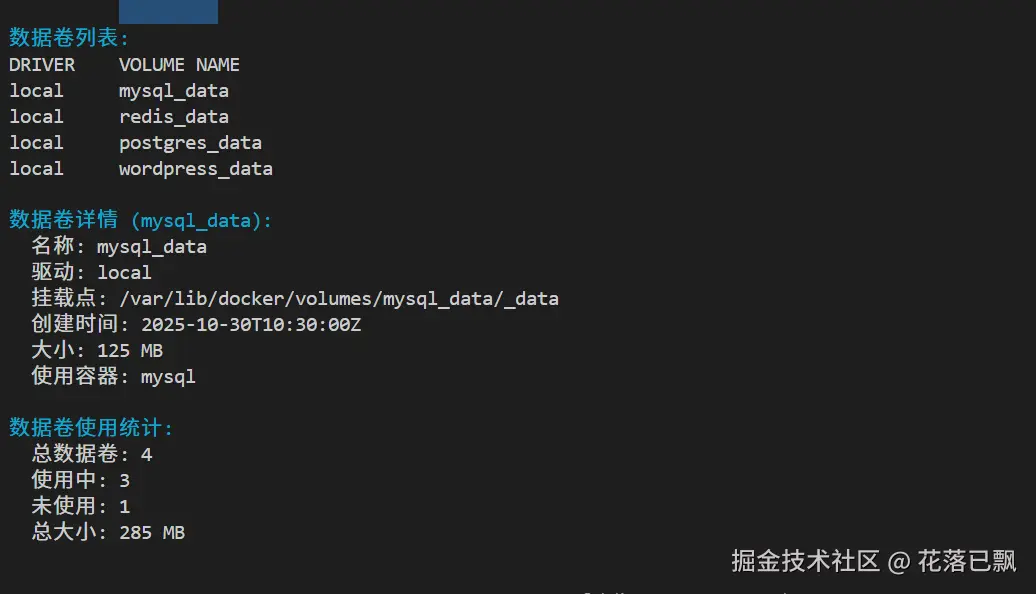Select the DRIVER column header
The height and width of the screenshot is (594, 1036).
42,65
